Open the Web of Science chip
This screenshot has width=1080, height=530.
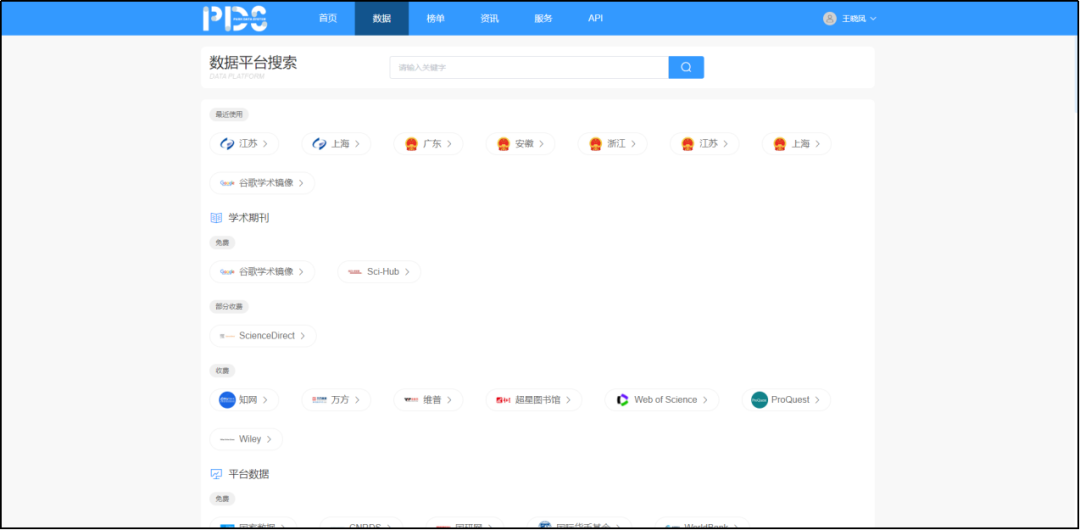point(661,400)
